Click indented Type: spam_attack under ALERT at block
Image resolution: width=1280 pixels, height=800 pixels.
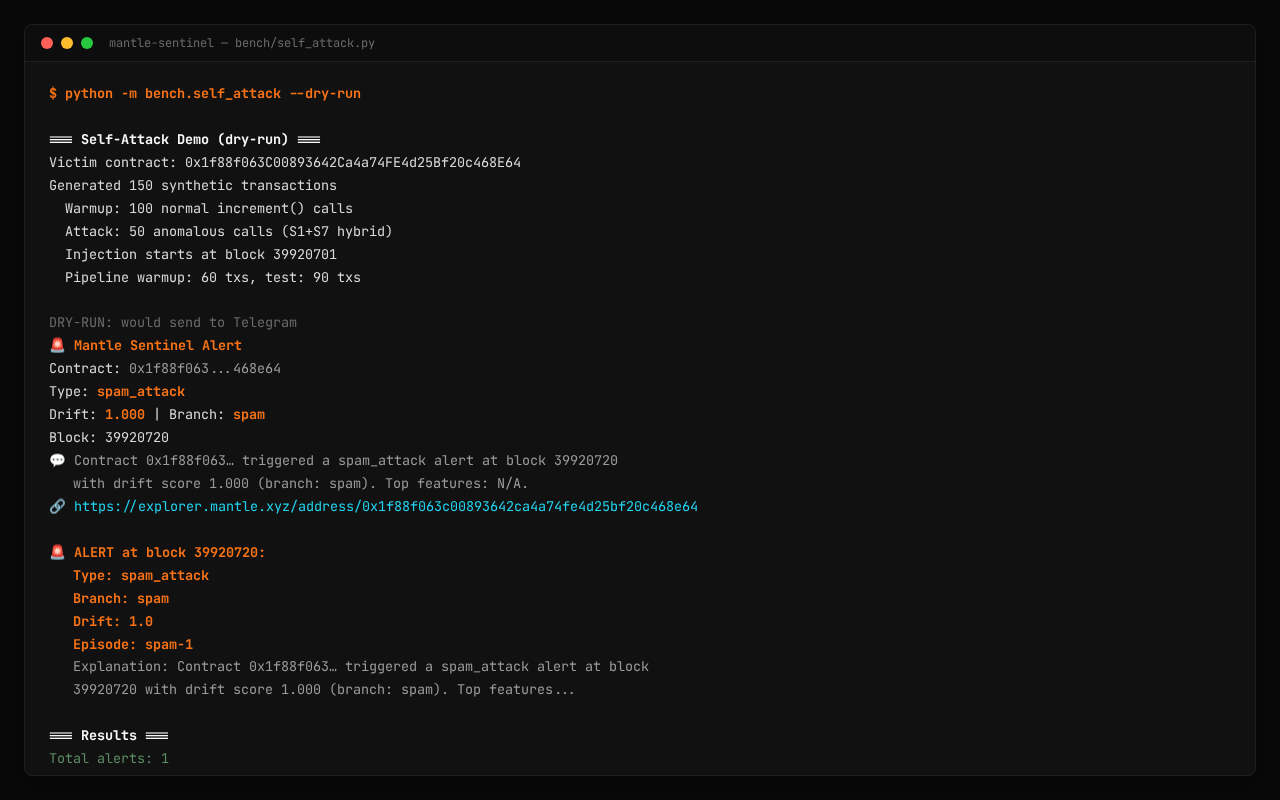click(x=141, y=575)
